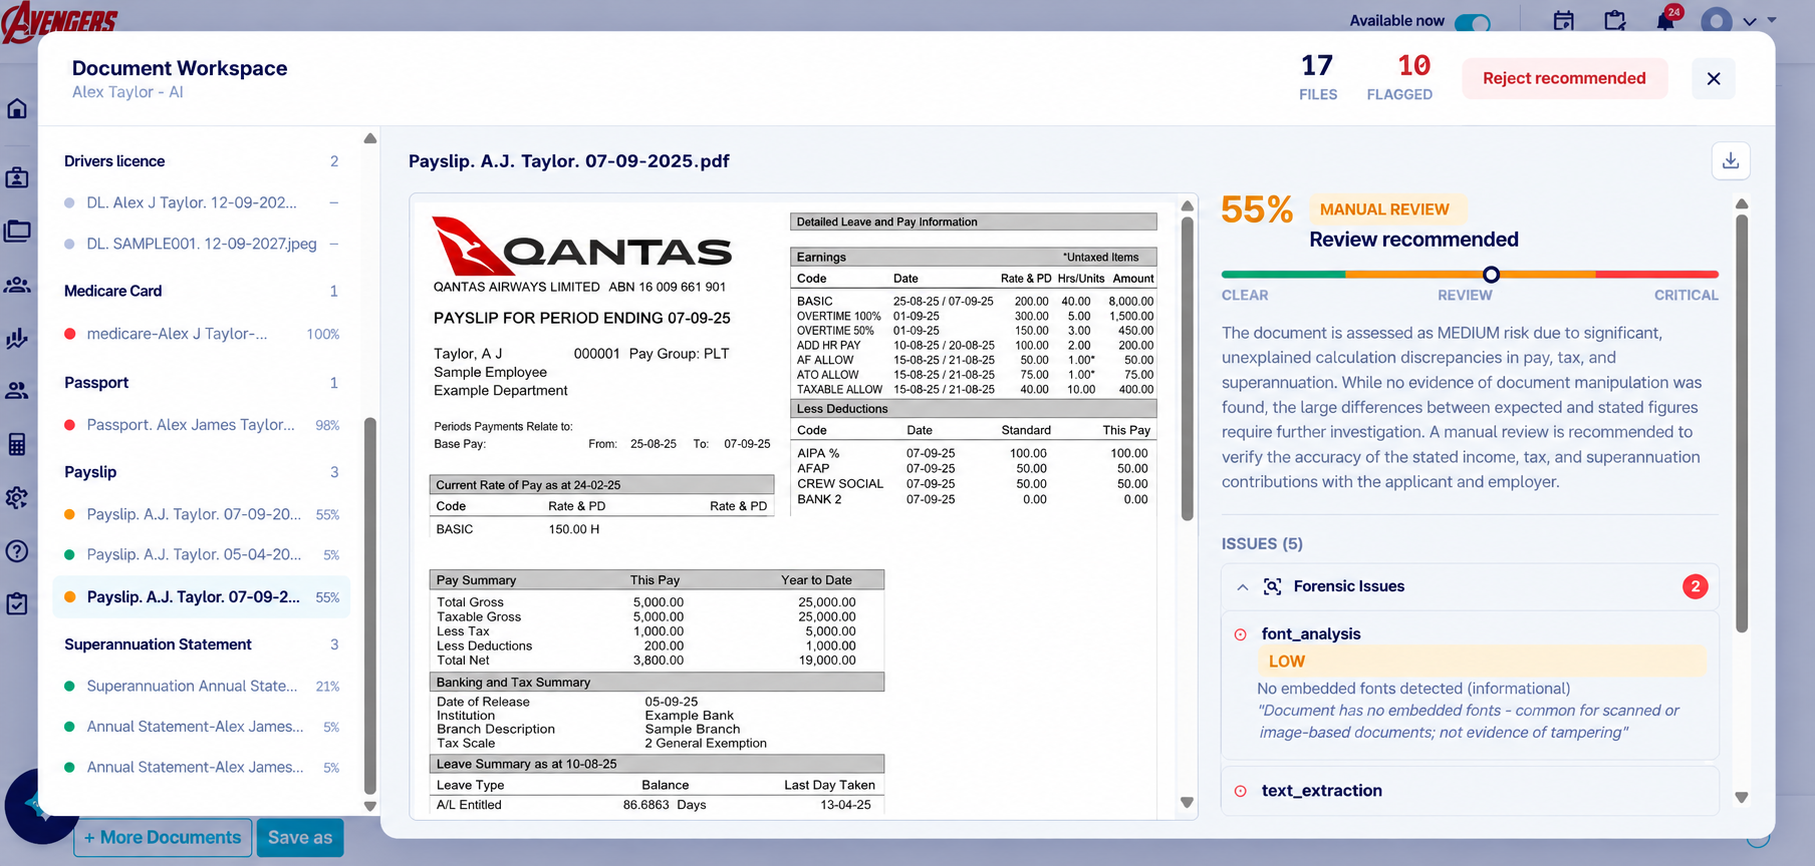Click the Reject recommended button
Image resolution: width=1815 pixels, height=866 pixels.
click(1564, 79)
